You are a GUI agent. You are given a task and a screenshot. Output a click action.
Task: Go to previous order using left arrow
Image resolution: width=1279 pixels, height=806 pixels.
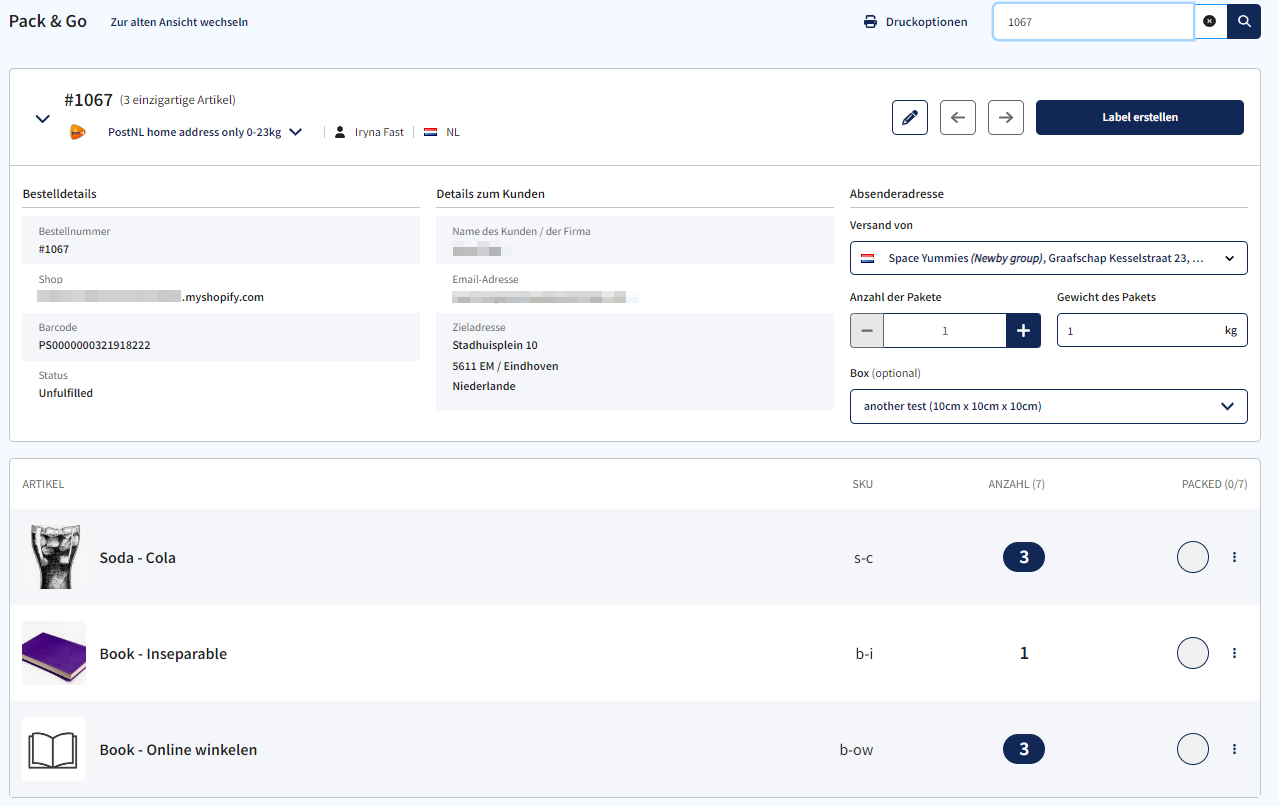click(957, 117)
